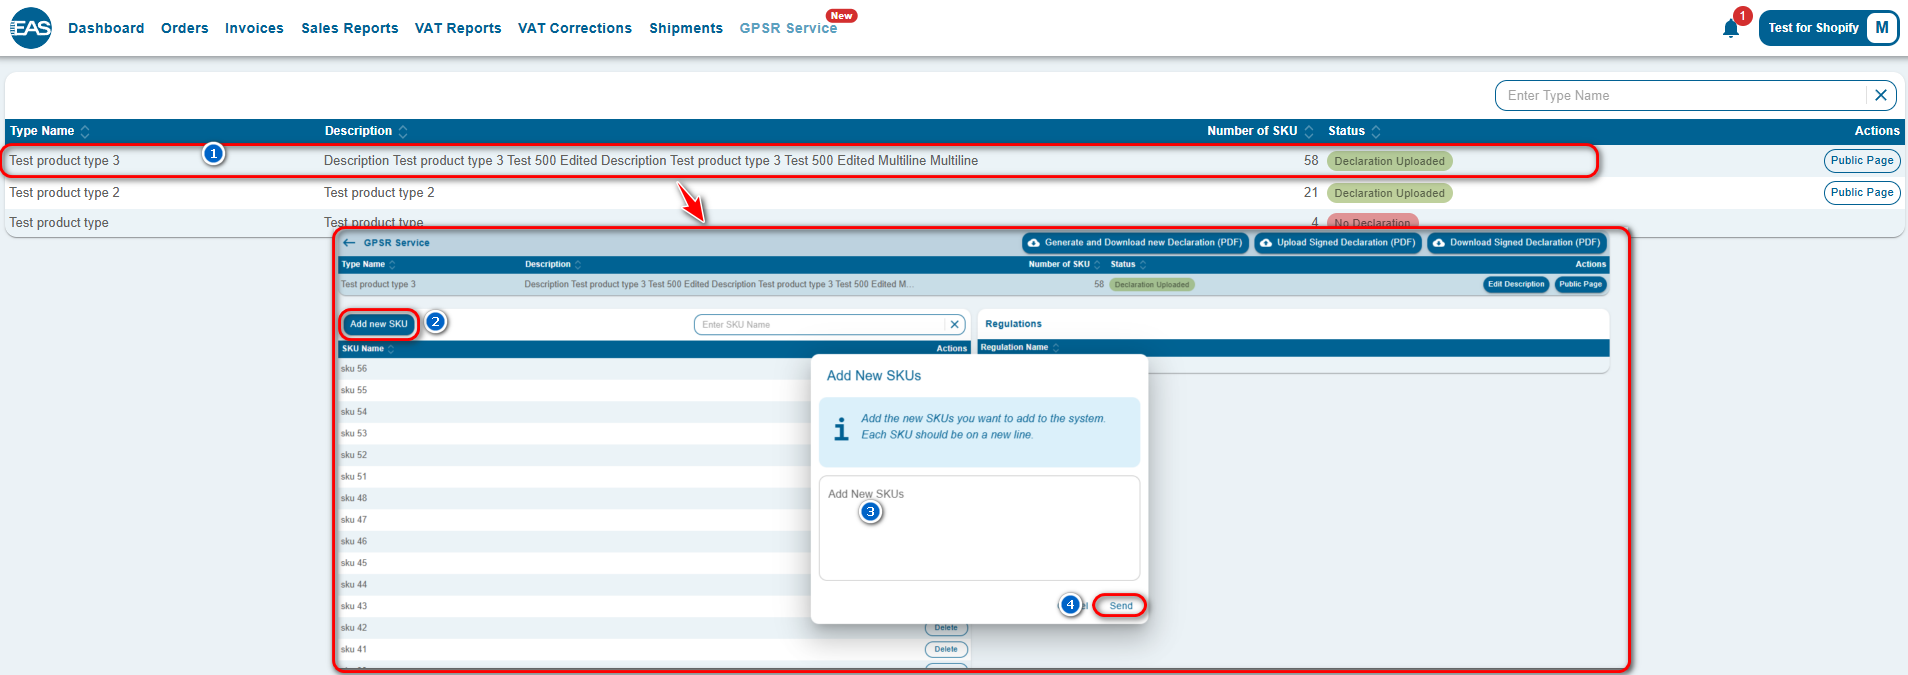The image size is (1908, 675).
Task: Click the EAS logo icon
Action: (x=31, y=28)
